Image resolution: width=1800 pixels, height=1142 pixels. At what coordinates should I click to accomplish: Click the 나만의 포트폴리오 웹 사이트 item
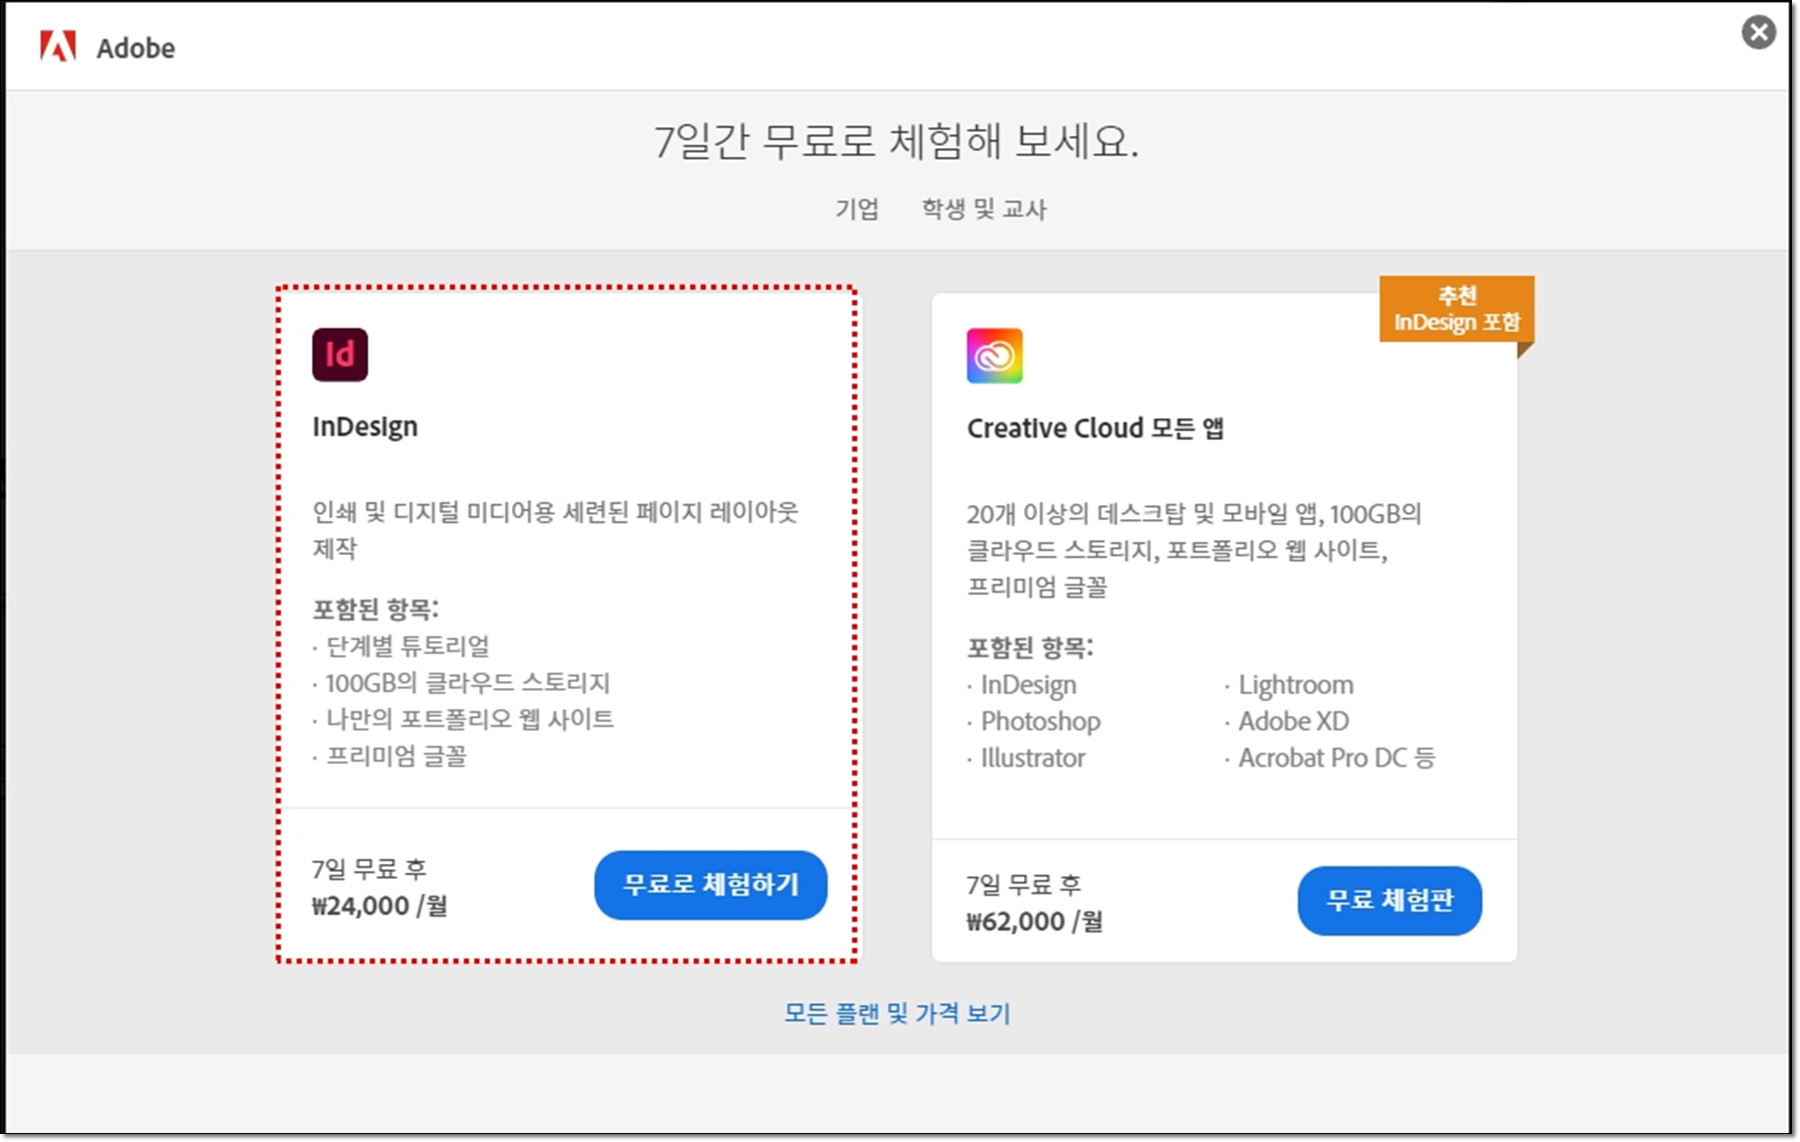(470, 719)
